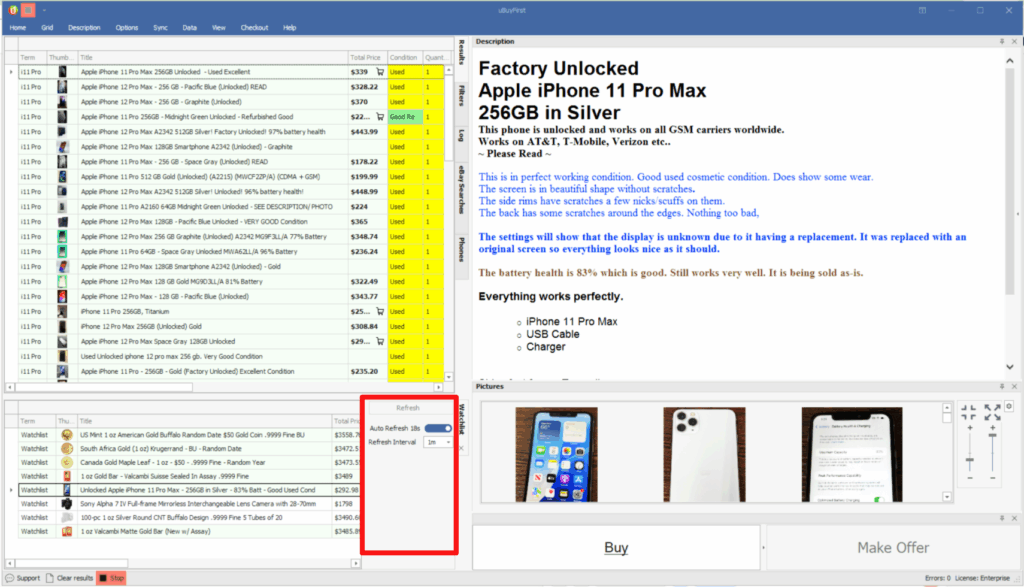The image size is (1024, 587).
Task: Close the Description panel
Action: (1014, 41)
